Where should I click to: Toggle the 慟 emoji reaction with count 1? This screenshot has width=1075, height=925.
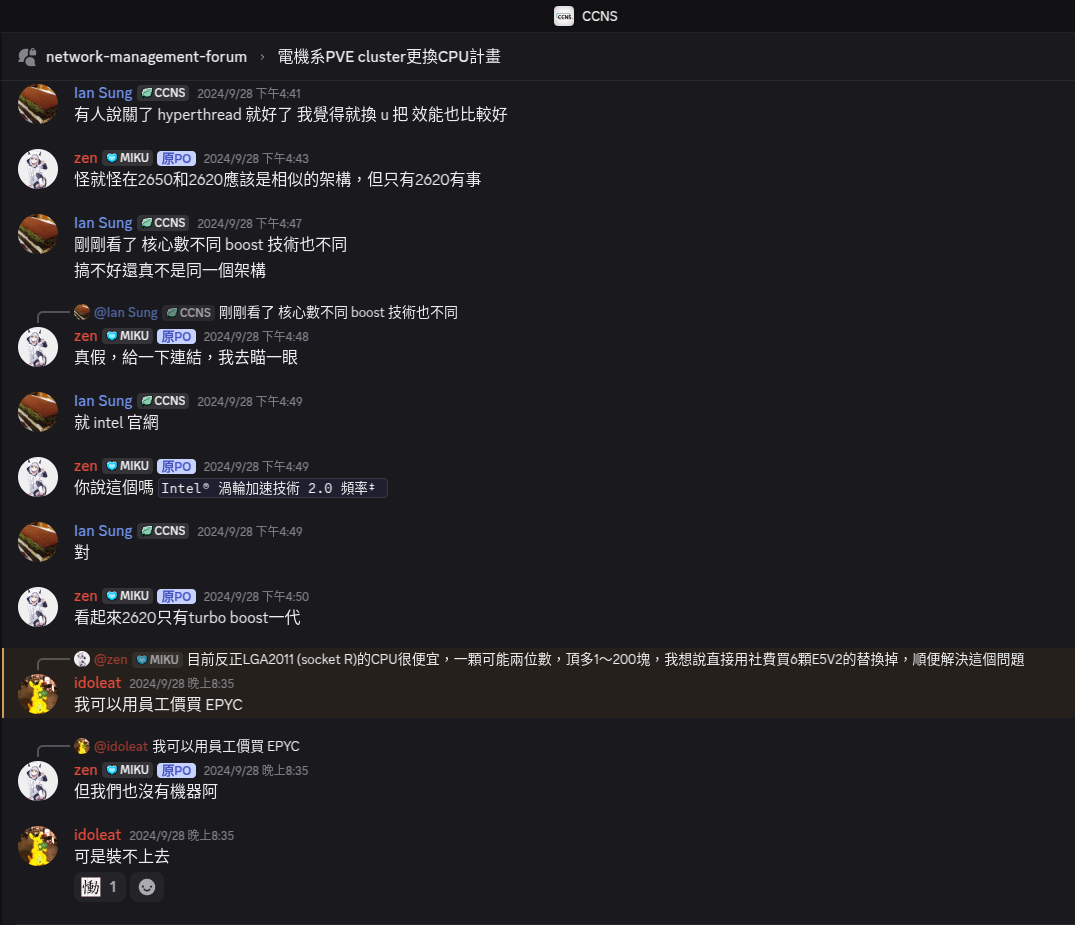click(x=99, y=887)
